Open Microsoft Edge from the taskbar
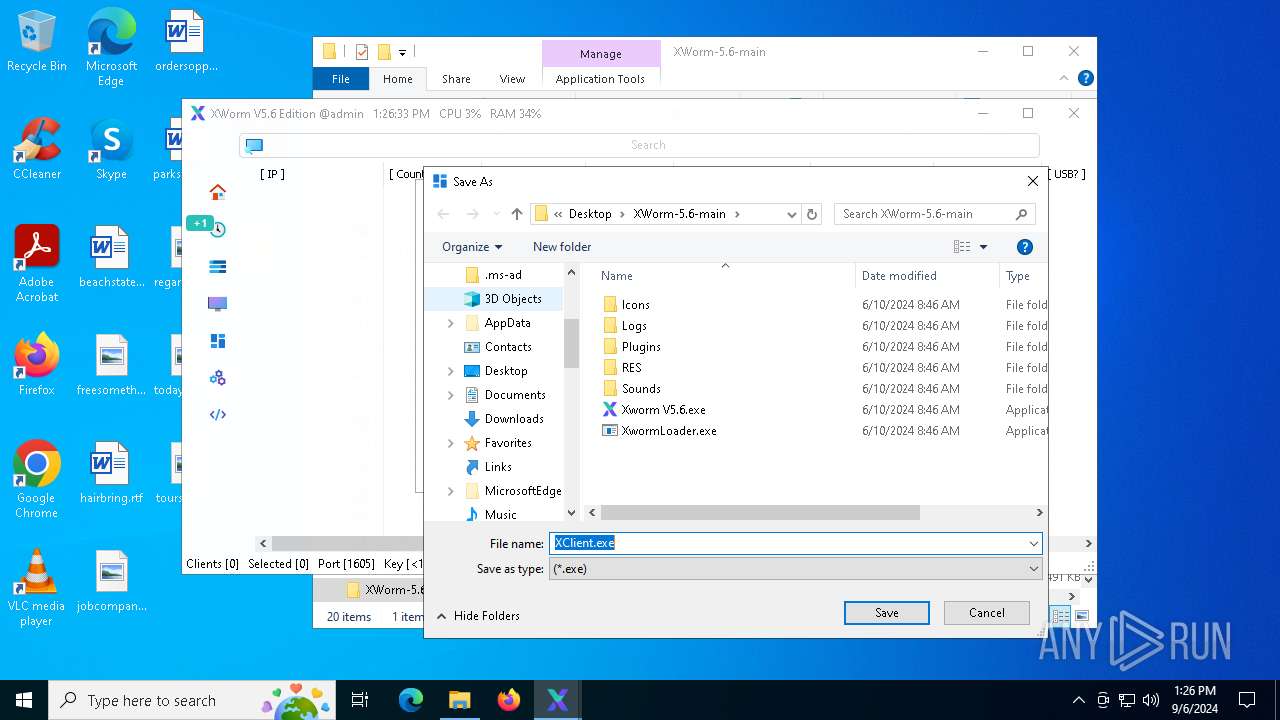This screenshot has width=1280, height=720. point(411,700)
